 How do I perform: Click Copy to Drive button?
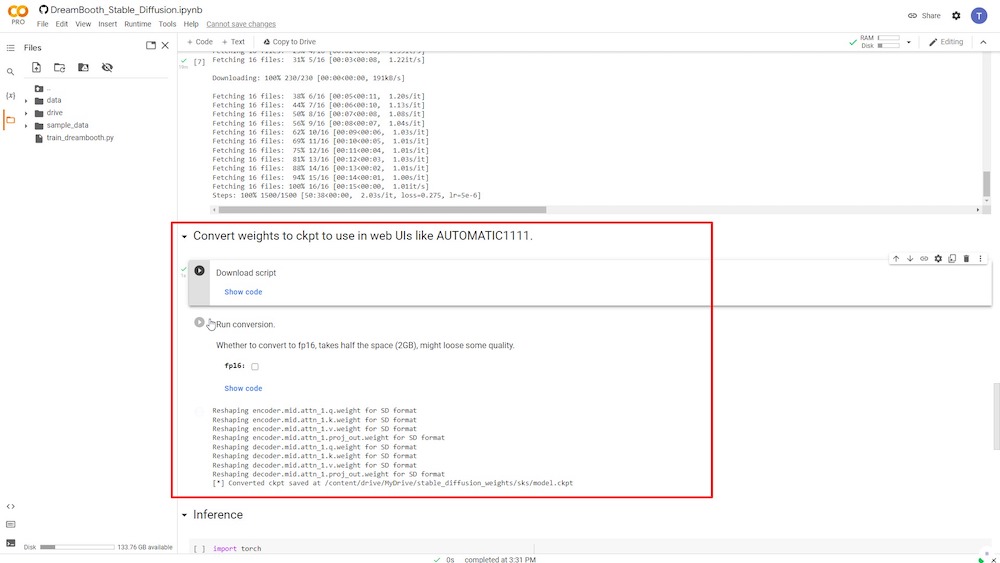pos(290,41)
